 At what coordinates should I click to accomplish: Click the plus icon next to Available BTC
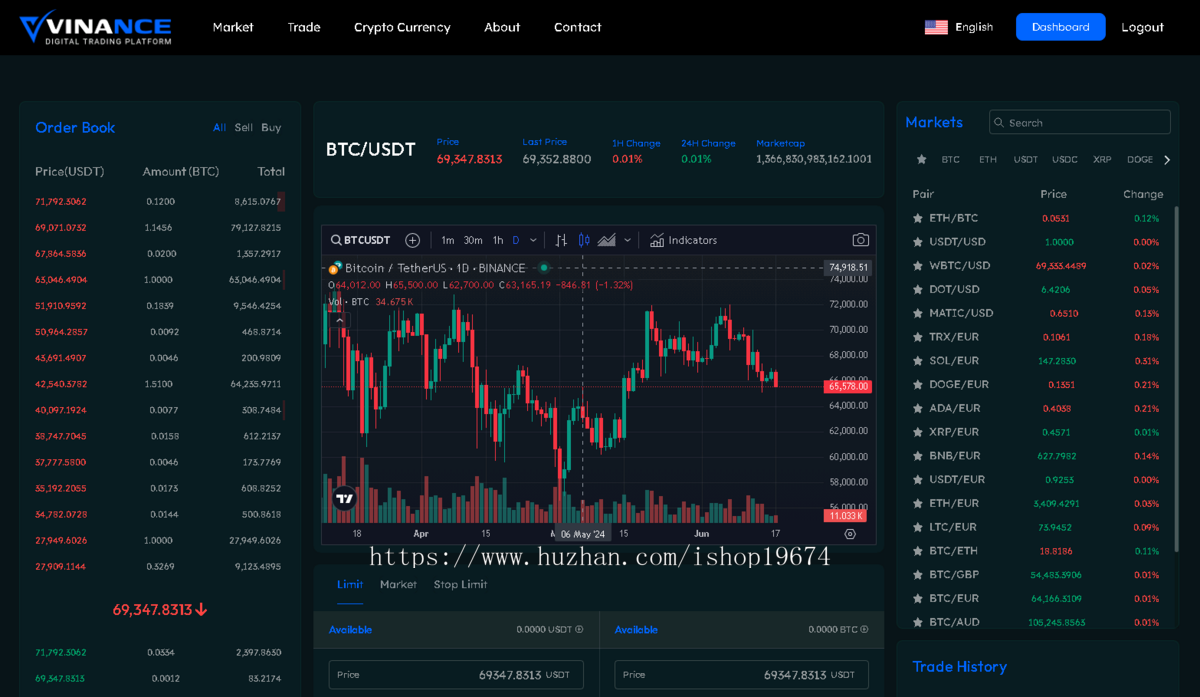[x=865, y=630]
